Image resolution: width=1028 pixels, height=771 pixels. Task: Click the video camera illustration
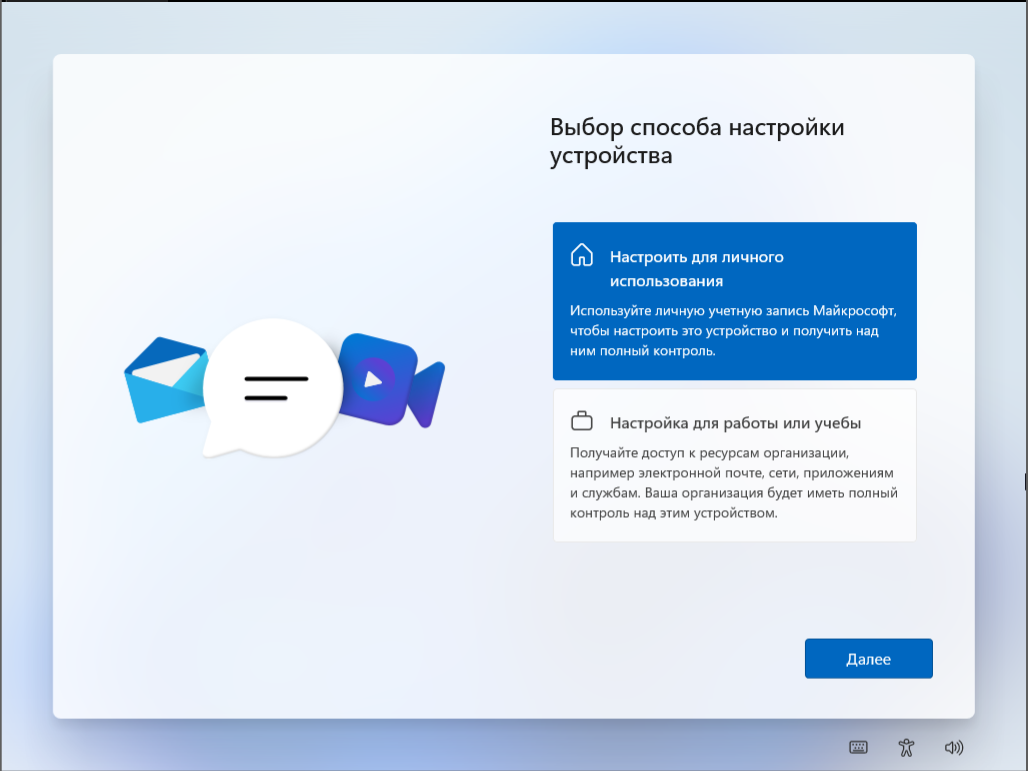[x=393, y=380]
